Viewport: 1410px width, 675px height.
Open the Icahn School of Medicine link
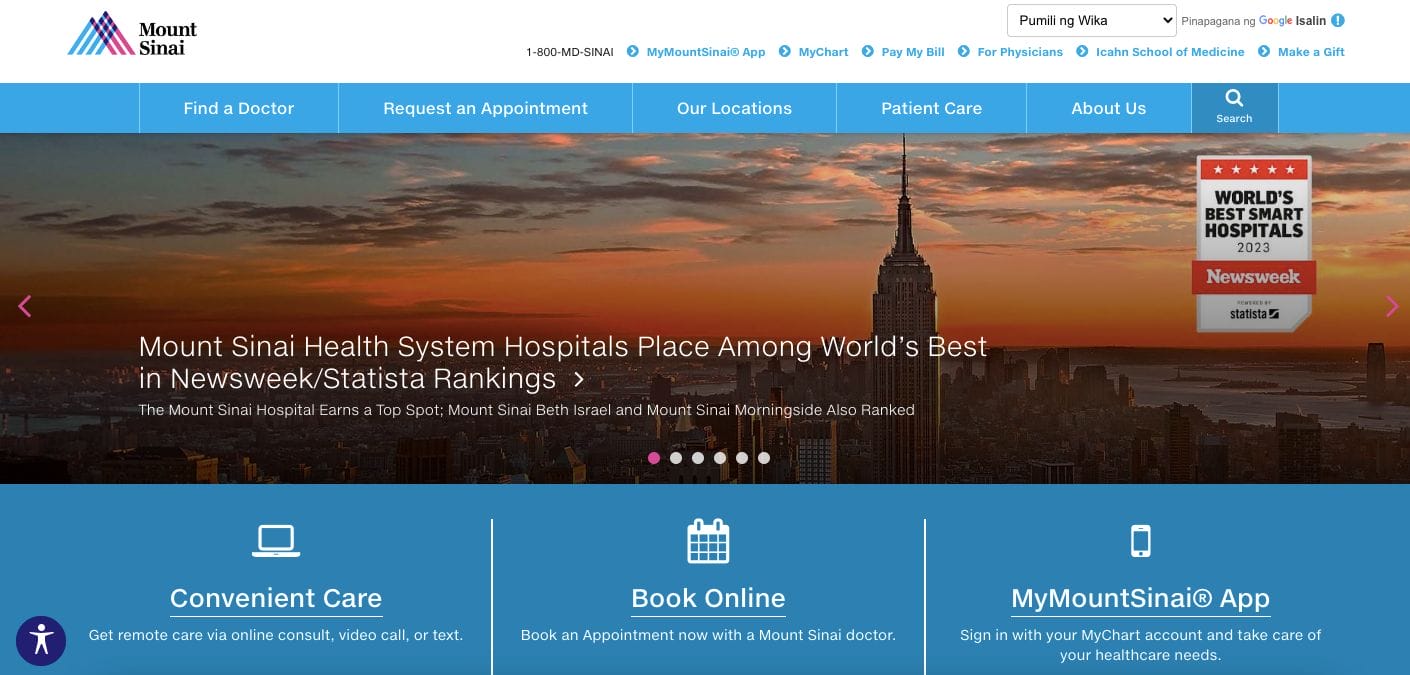(x=1170, y=52)
